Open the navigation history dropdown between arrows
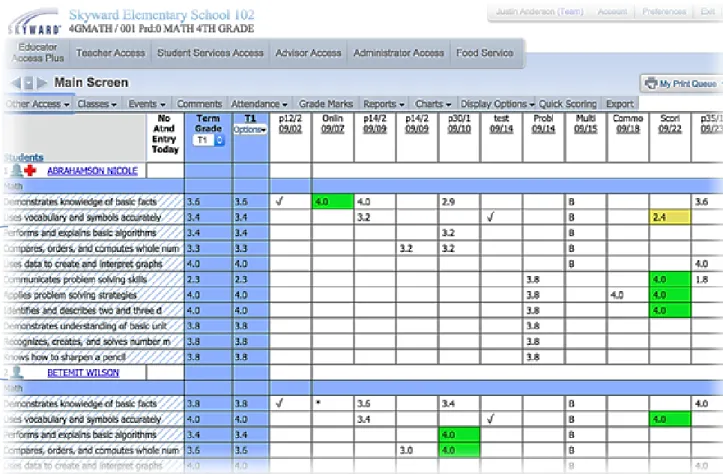 [x=29, y=83]
